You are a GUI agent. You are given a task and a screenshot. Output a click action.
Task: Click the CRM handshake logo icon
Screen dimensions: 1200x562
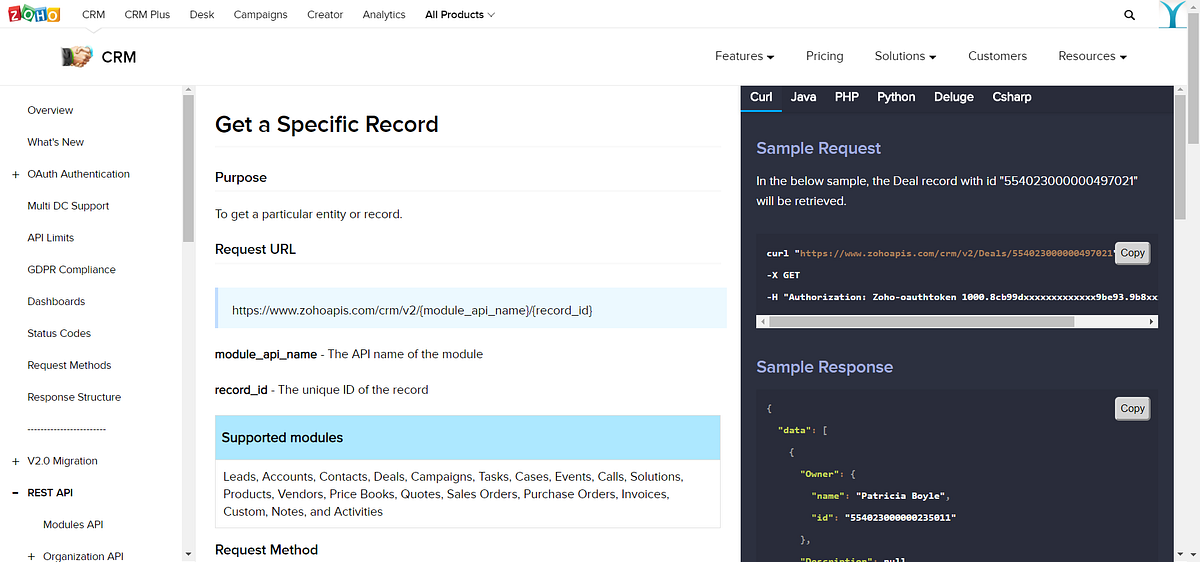tap(76, 57)
